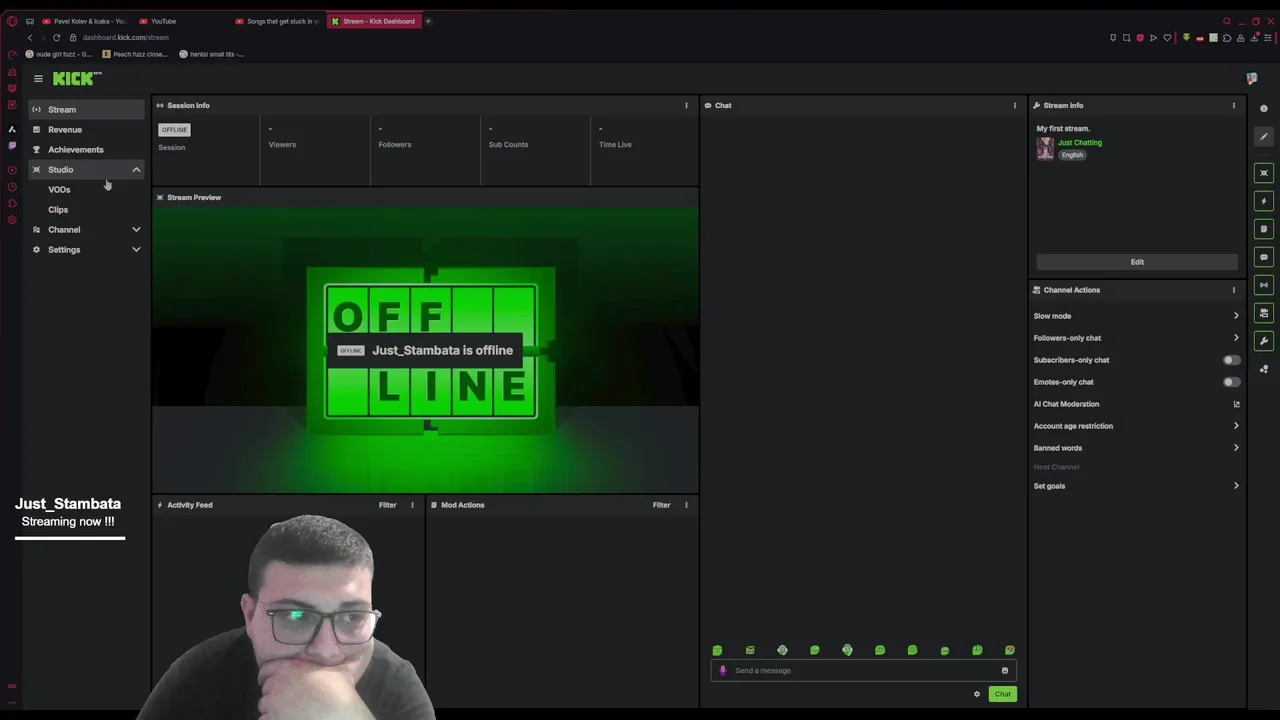Open chat settings gear icon
This screenshot has width=1280, height=720.
pyautogui.click(x=977, y=694)
